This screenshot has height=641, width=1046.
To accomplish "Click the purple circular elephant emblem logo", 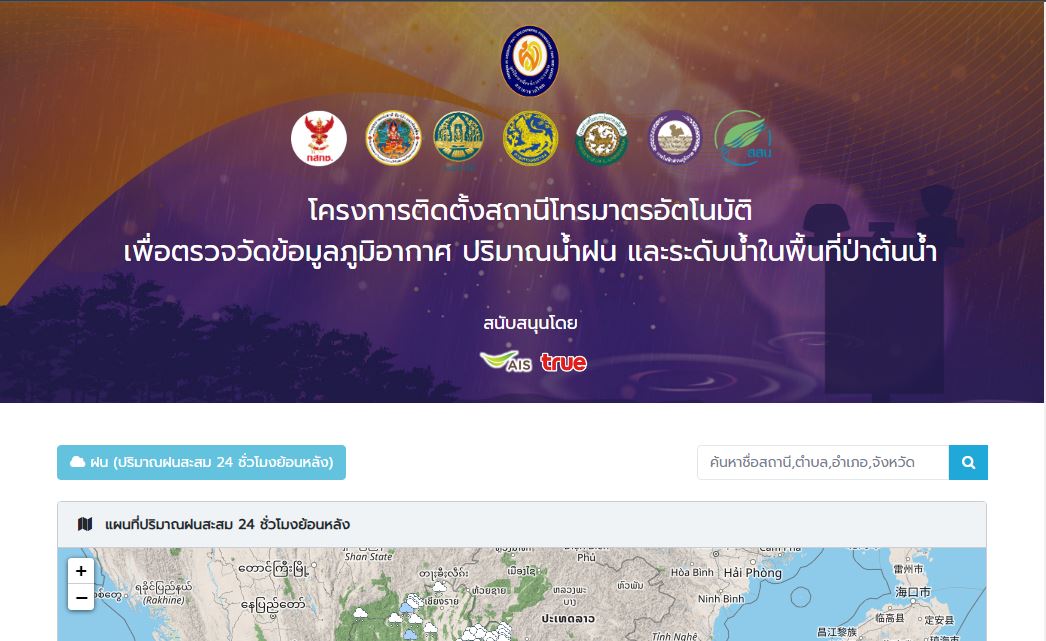I will (x=674, y=138).
